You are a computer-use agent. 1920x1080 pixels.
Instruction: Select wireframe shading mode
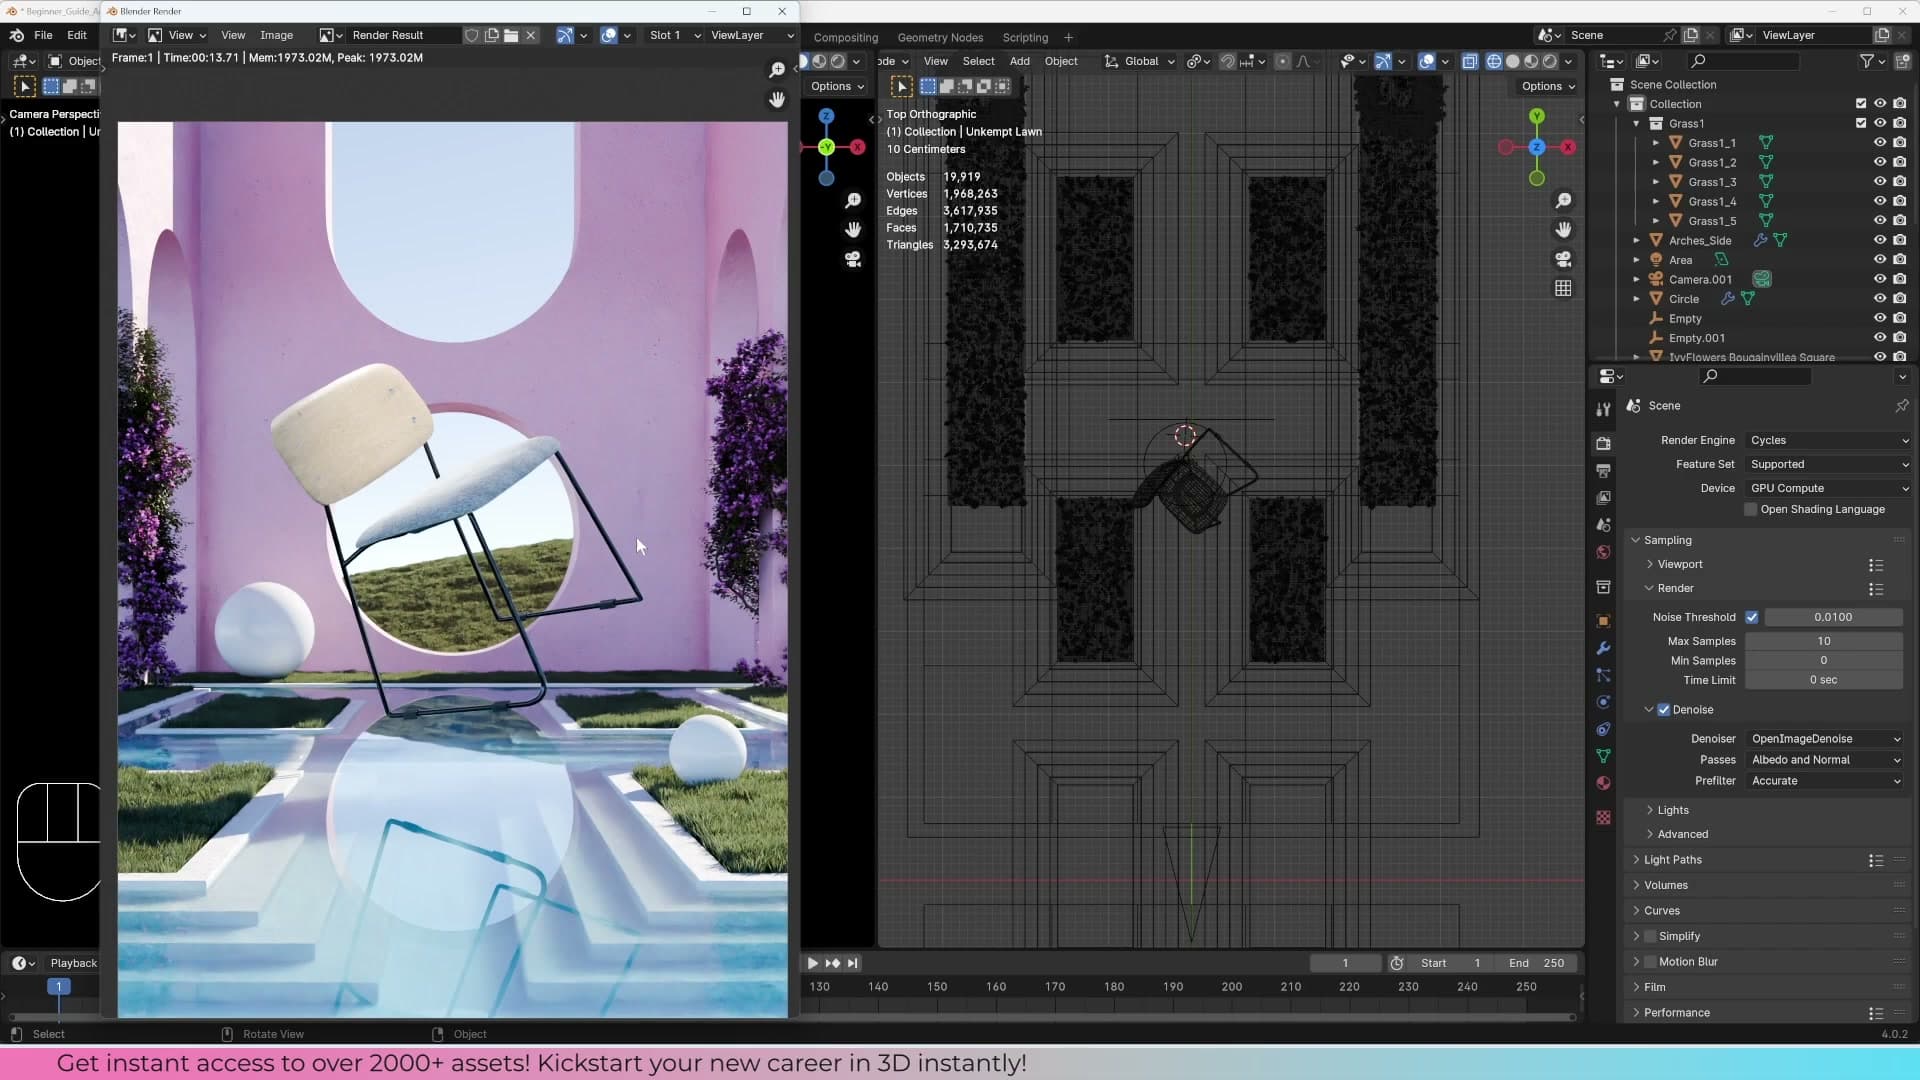[x=1494, y=61]
